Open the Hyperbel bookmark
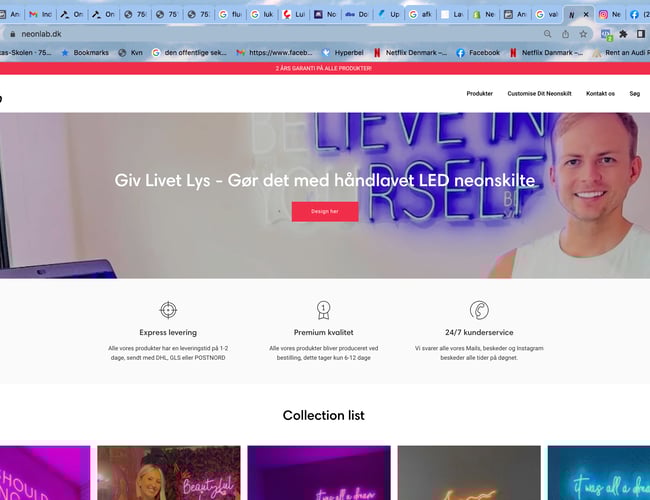This screenshot has width=650, height=500. (342, 53)
